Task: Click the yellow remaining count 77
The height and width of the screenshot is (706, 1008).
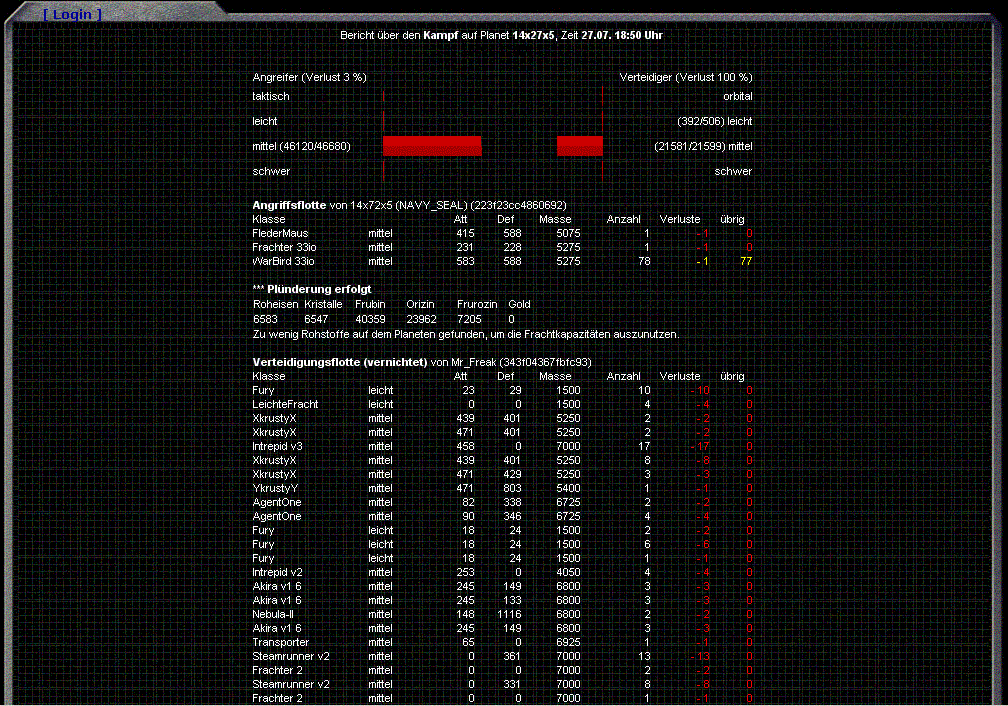Action: coord(745,261)
